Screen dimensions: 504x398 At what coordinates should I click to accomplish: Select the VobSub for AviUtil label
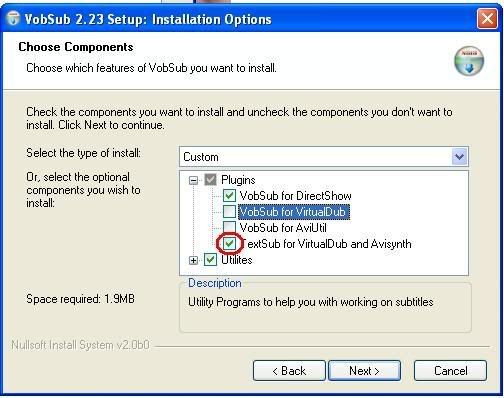(283, 228)
